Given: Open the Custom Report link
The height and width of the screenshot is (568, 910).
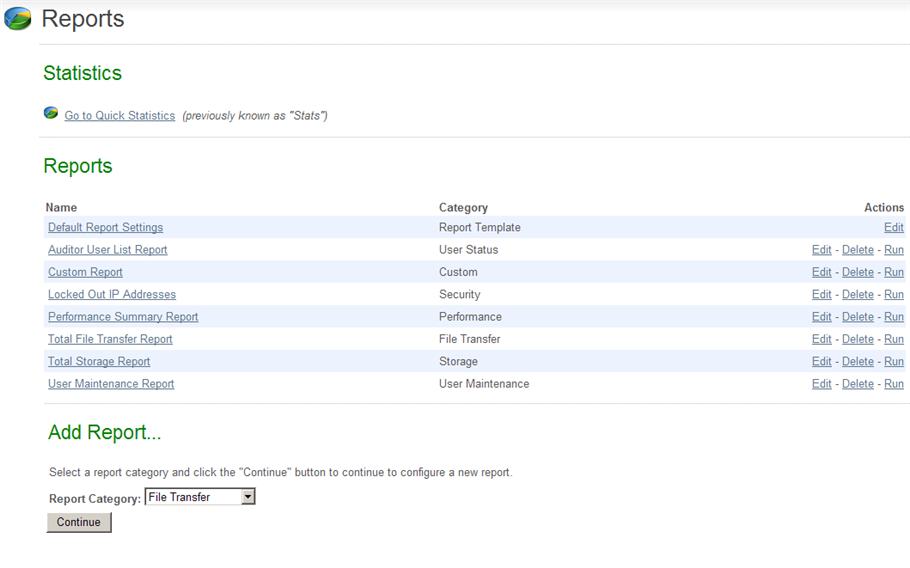Looking at the screenshot, I should 85,272.
